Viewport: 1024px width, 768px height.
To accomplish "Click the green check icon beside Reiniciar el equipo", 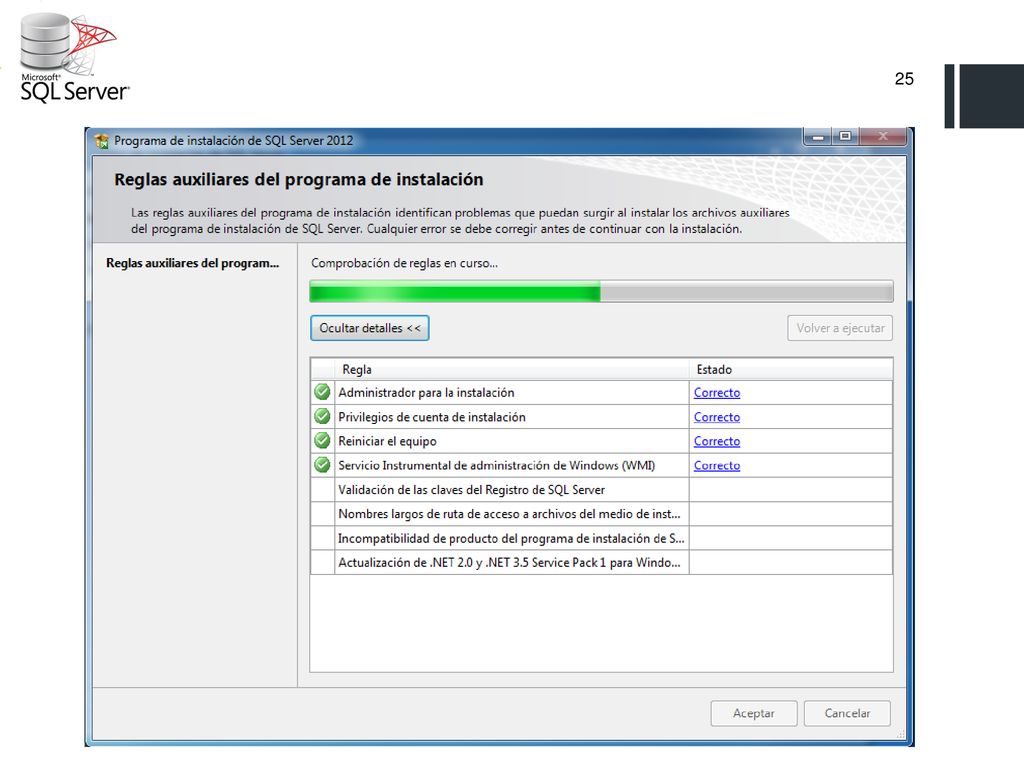I will point(322,440).
